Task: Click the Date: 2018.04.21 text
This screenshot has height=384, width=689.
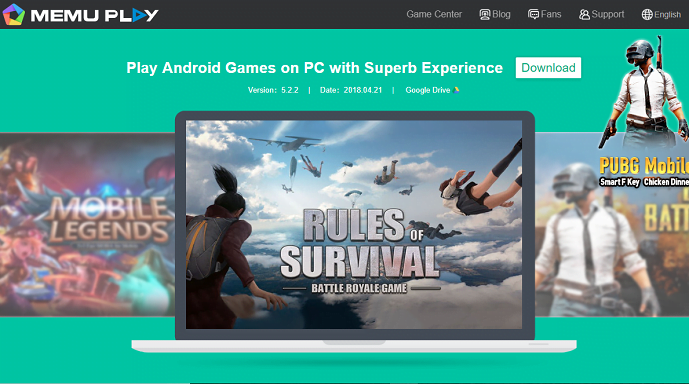Action: click(351, 90)
